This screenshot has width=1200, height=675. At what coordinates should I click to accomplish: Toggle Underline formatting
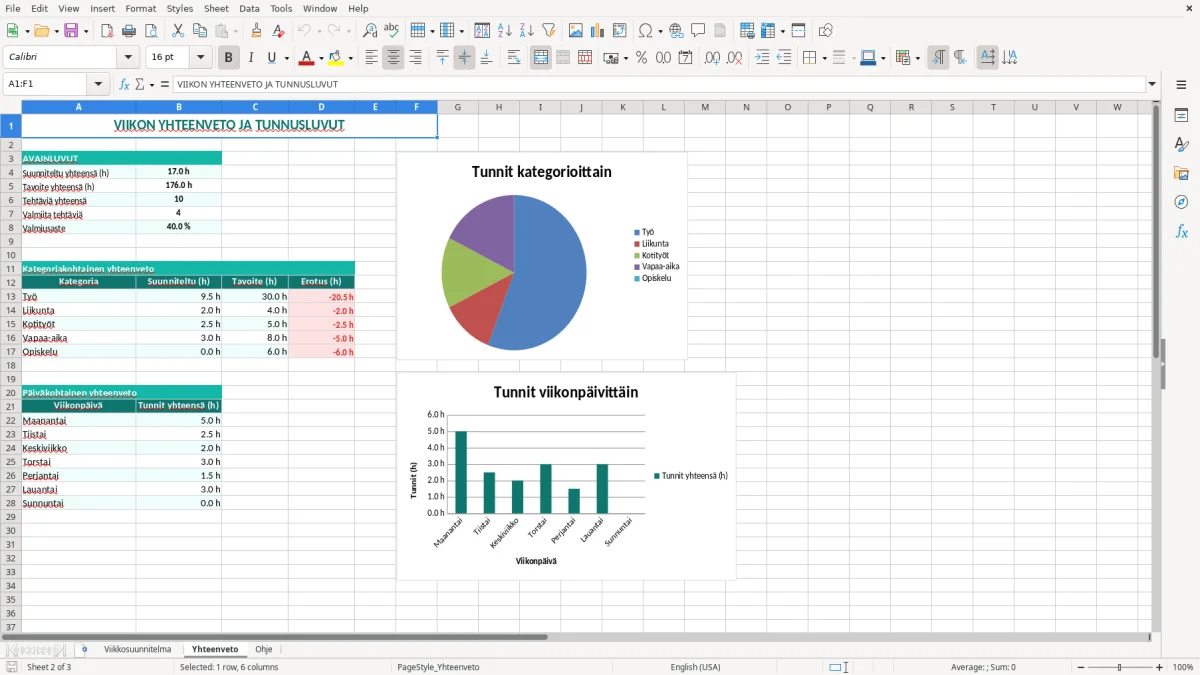click(x=271, y=58)
